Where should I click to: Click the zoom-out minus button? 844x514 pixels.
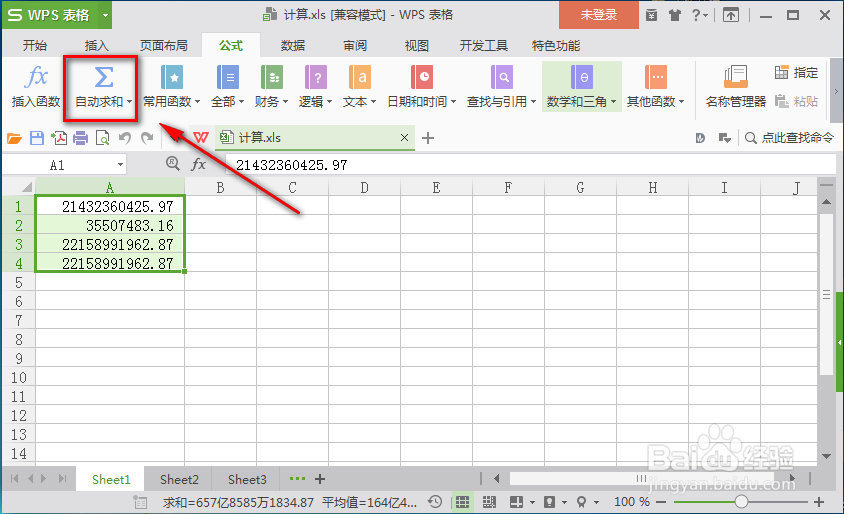662,502
